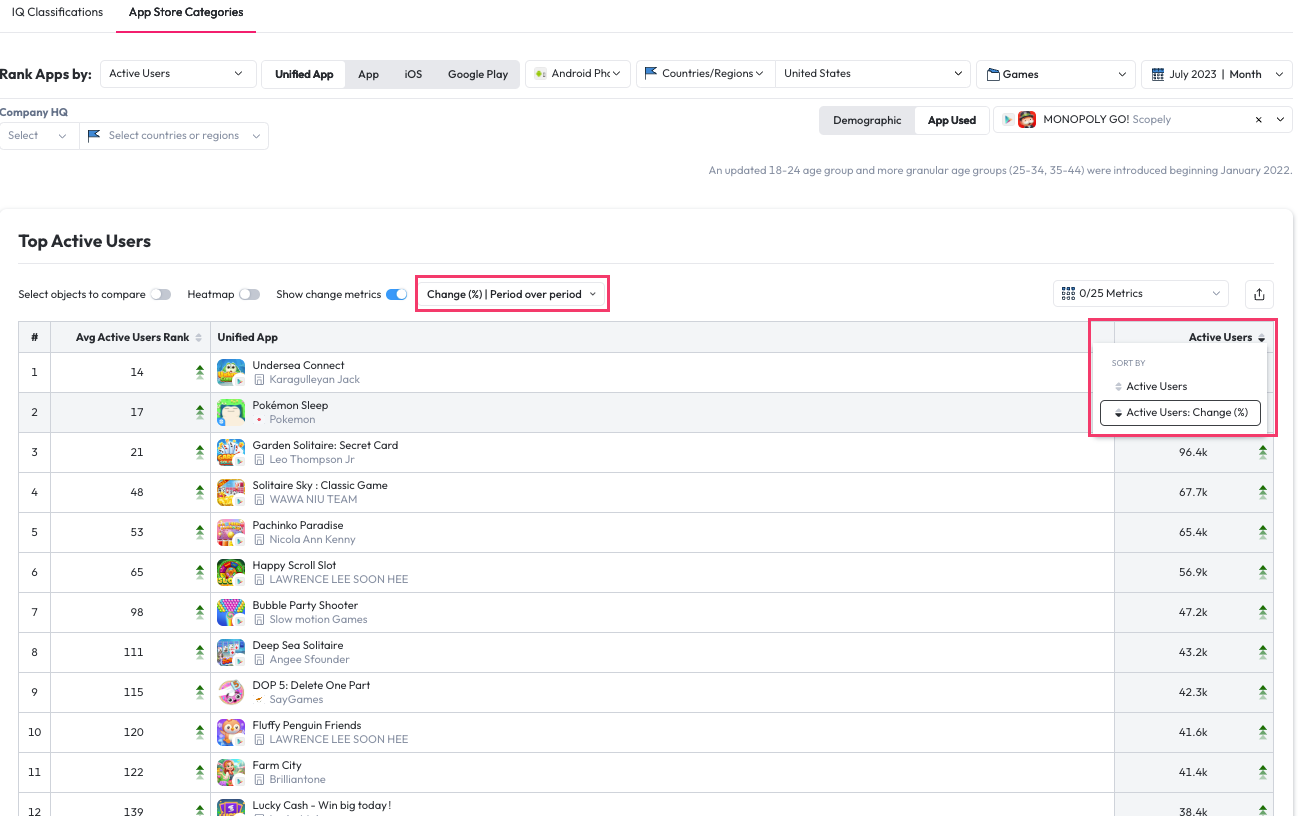Screen dimensions: 1298x816
Task: Click the # column header
Action: [34, 338]
